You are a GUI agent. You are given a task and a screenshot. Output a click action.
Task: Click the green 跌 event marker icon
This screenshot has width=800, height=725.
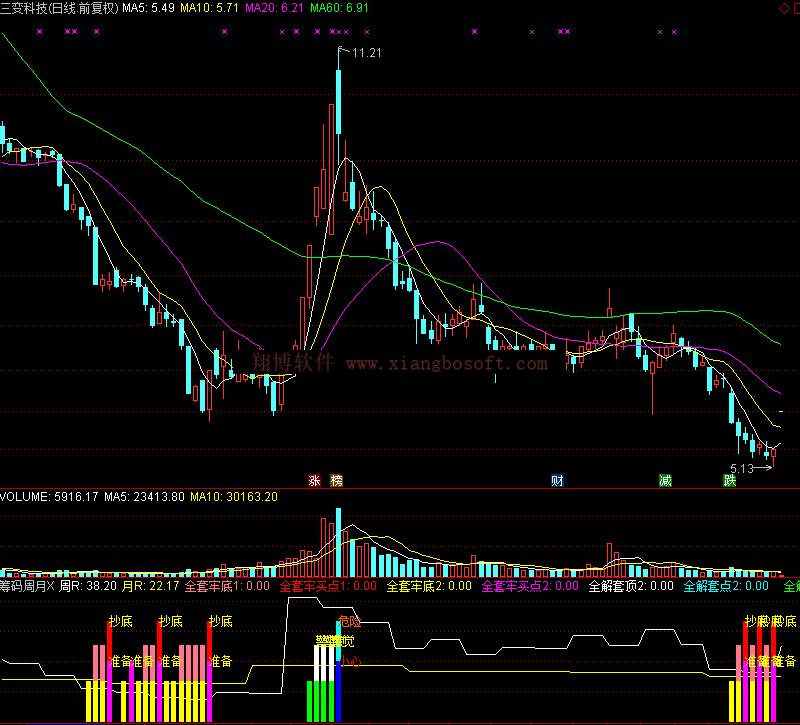[730, 481]
